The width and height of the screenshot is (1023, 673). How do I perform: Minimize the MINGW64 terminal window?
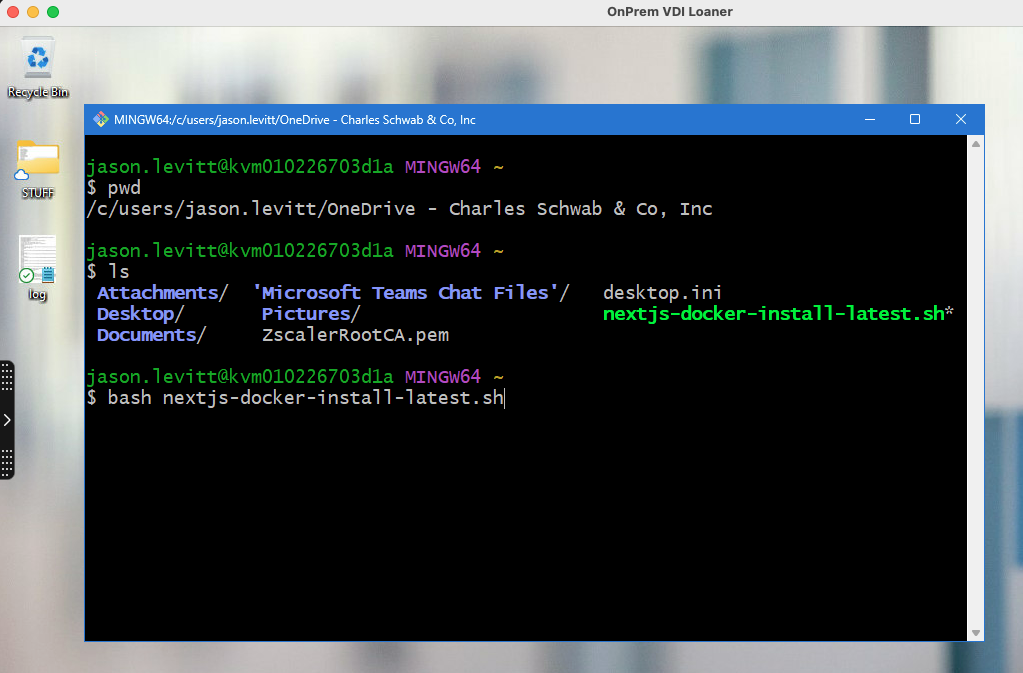coord(869,118)
